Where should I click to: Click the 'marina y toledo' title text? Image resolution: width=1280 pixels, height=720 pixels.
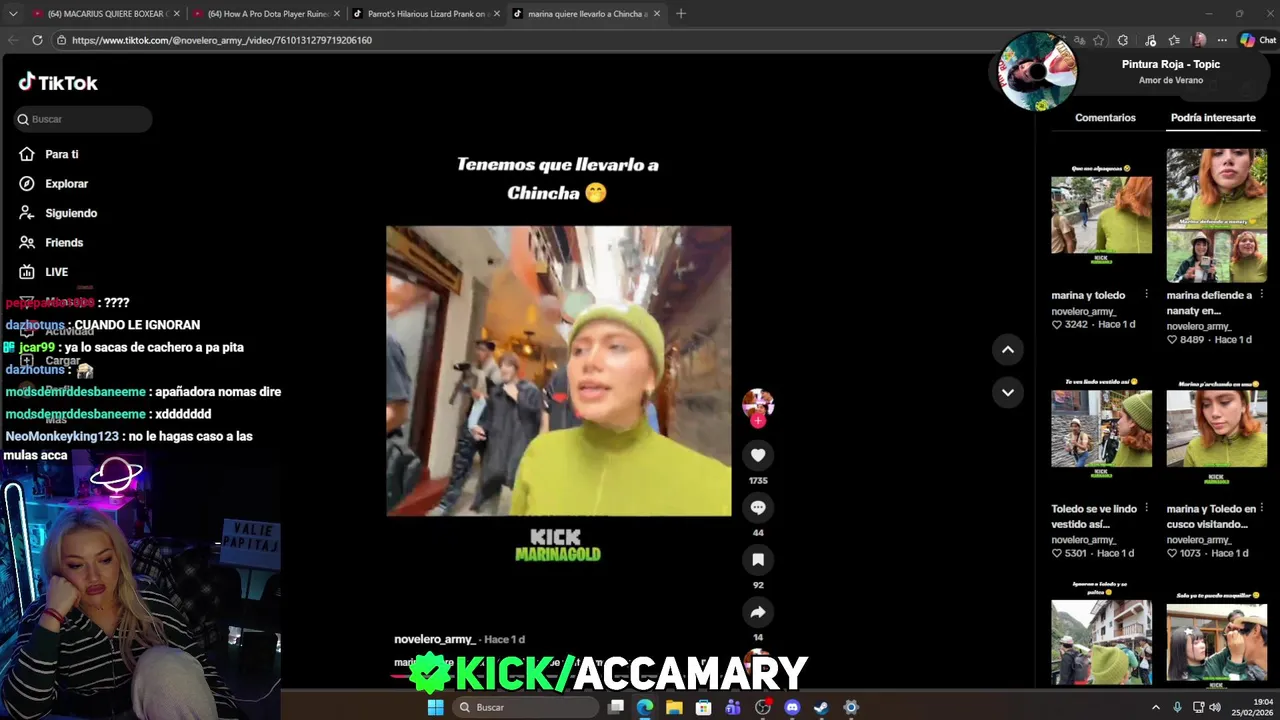[x=1088, y=296]
